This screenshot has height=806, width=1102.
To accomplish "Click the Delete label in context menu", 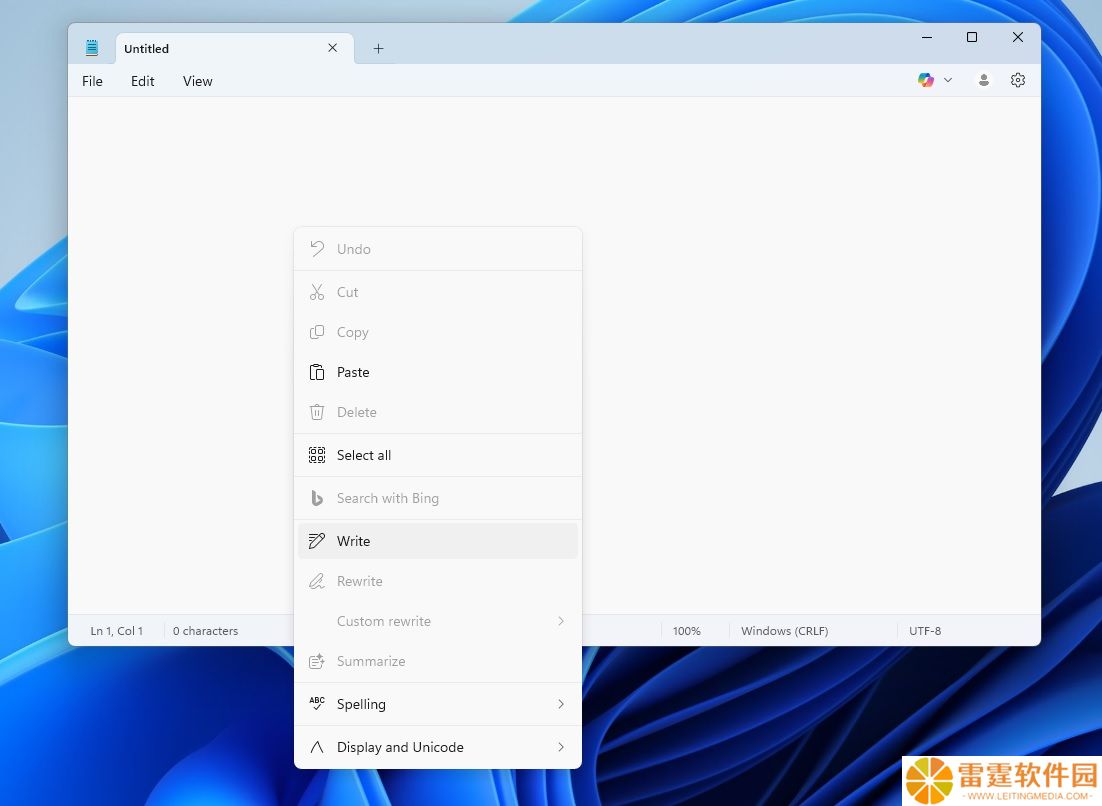I will point(356,412).
